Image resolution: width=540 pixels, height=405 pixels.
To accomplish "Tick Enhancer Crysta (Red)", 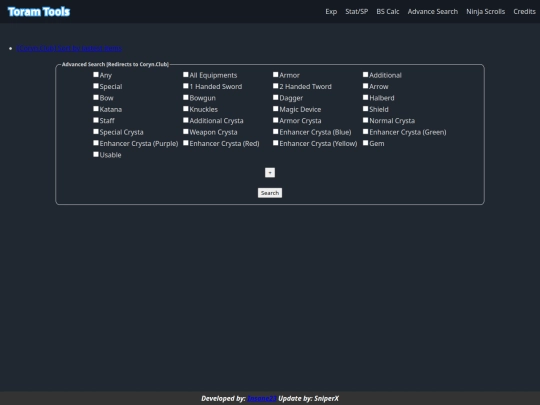I will click(x=186, y=143).
